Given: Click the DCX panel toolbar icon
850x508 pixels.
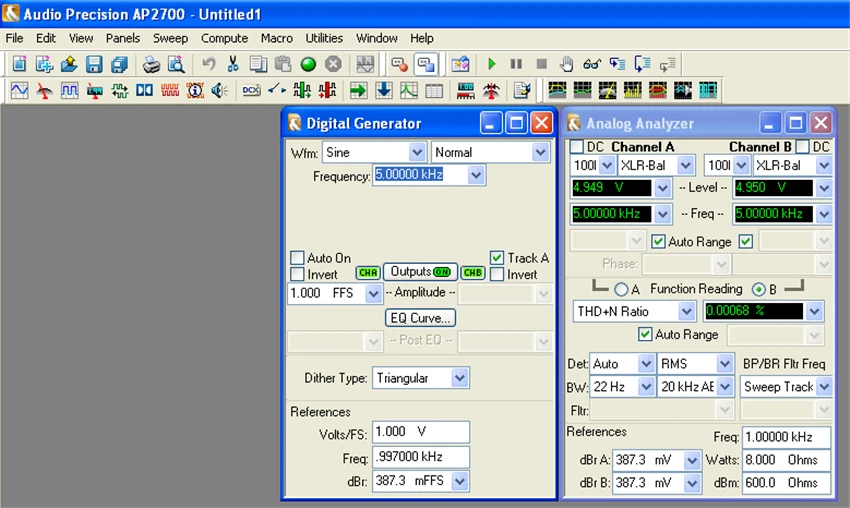Looking at the screenshot, I should coord(250,91).
